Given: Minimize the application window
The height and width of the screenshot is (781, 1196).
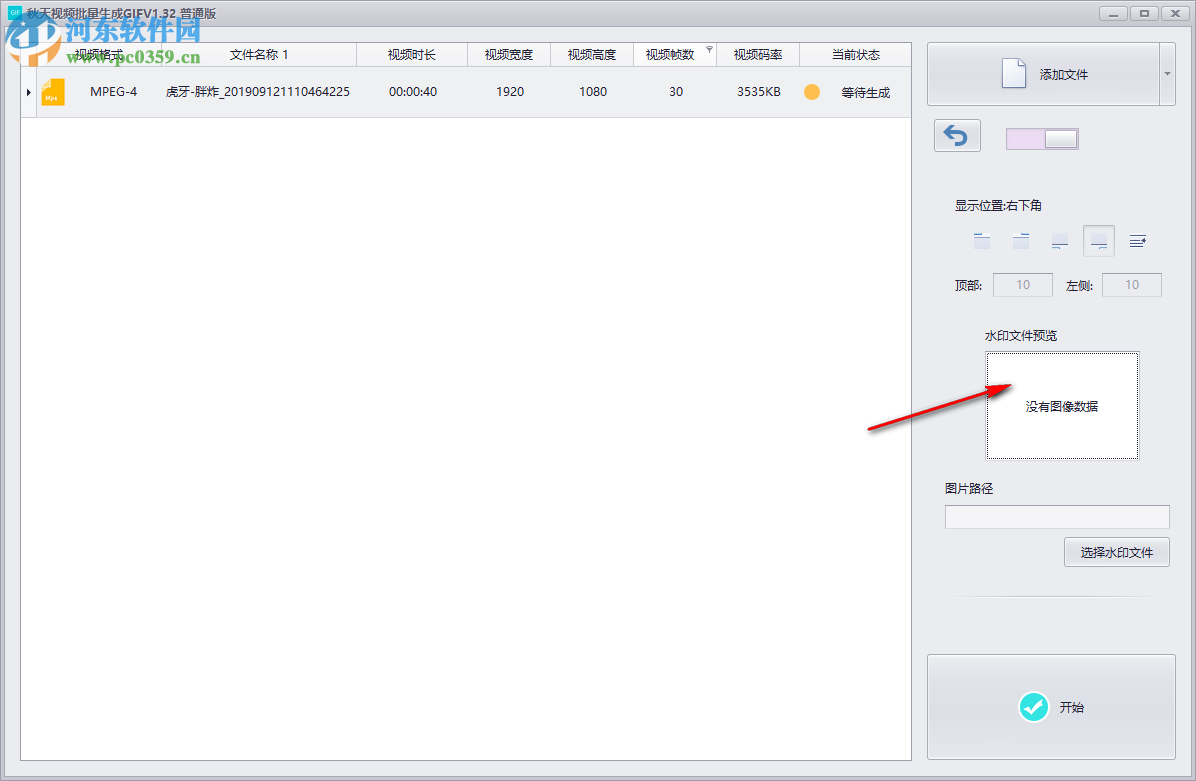Looking at the screenshot, I should [1114, 14].
